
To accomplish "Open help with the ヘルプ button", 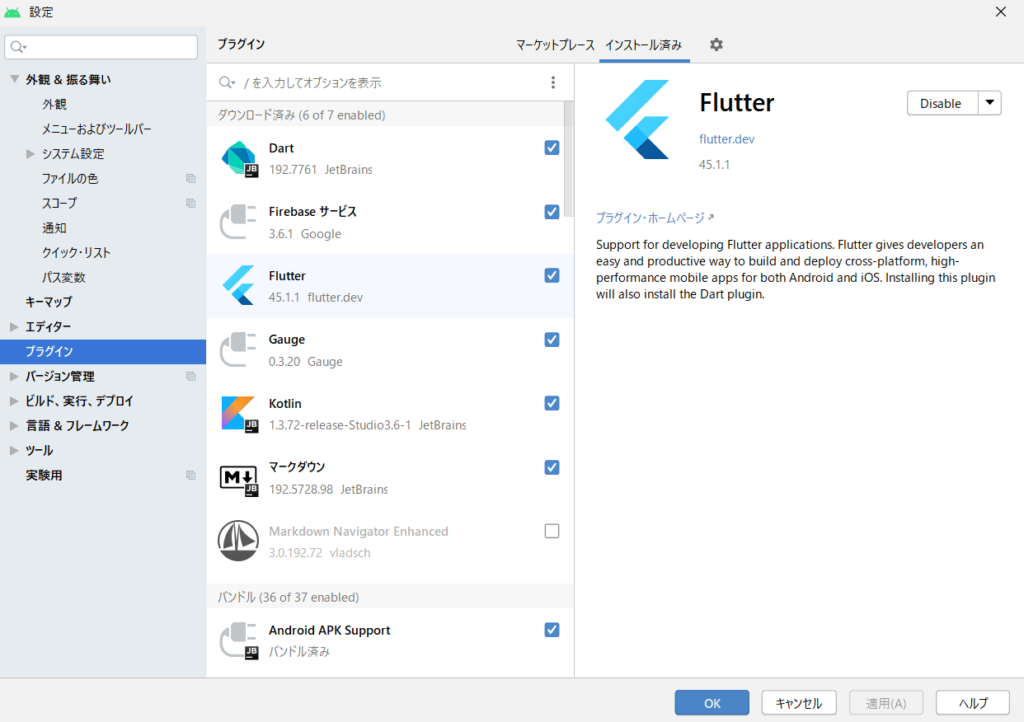I will [x=973, y=703].
